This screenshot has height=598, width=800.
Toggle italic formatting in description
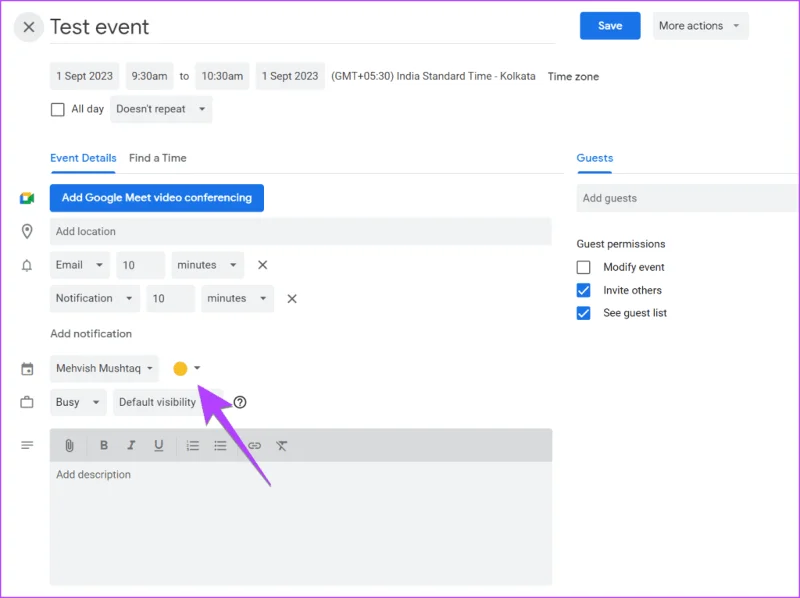(x=131, y=445)
